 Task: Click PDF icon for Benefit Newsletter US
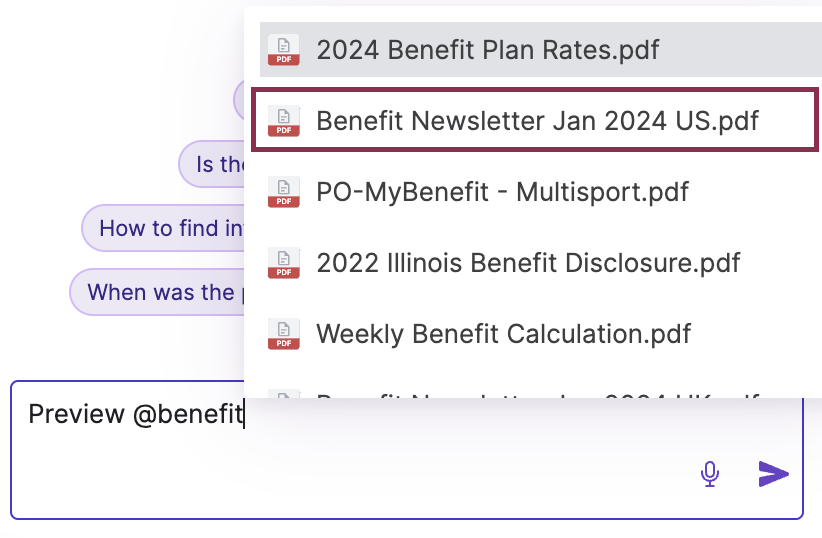[284, 121]
